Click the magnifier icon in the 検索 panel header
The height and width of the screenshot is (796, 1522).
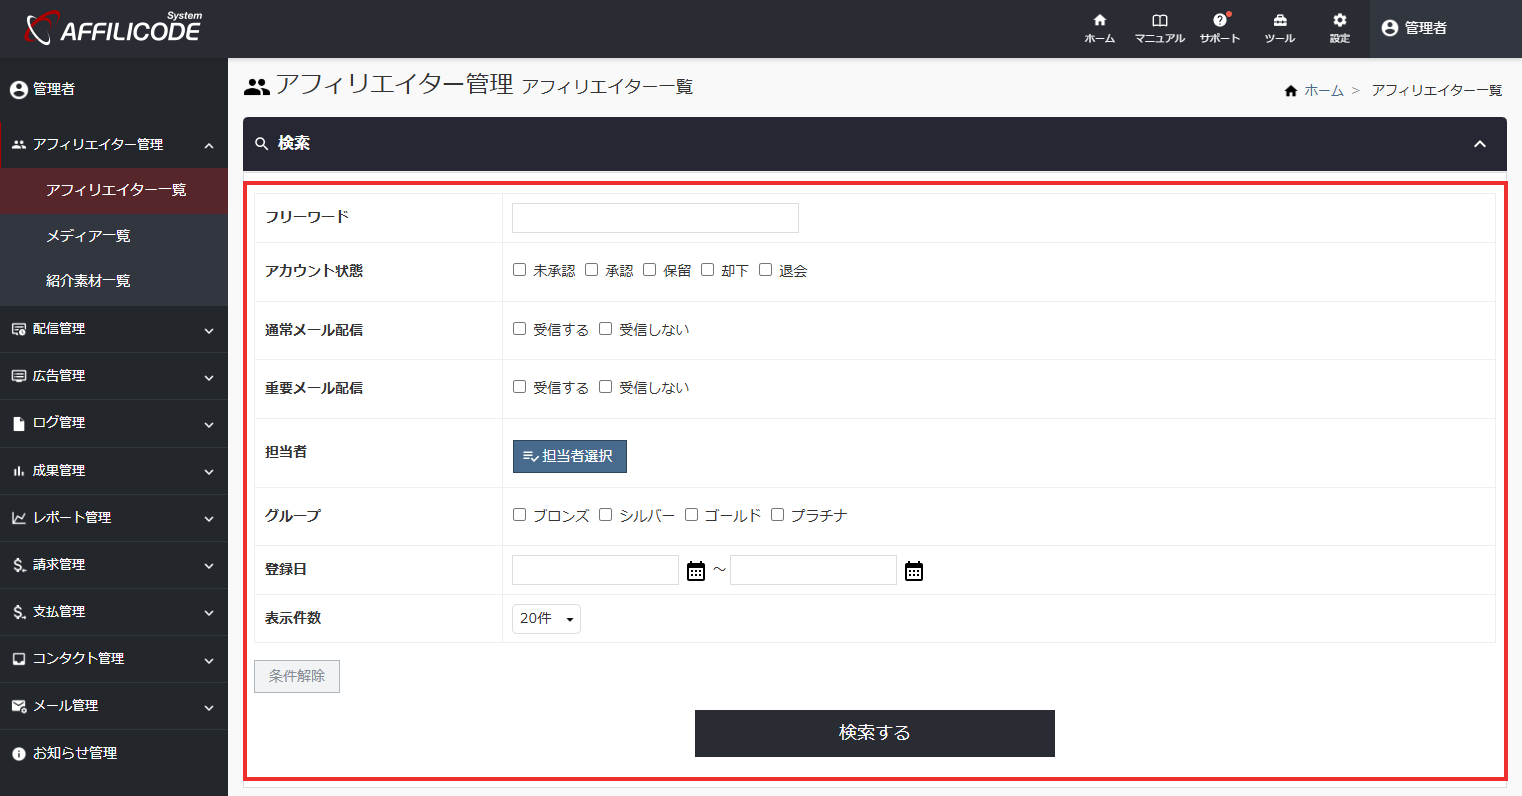262,143
